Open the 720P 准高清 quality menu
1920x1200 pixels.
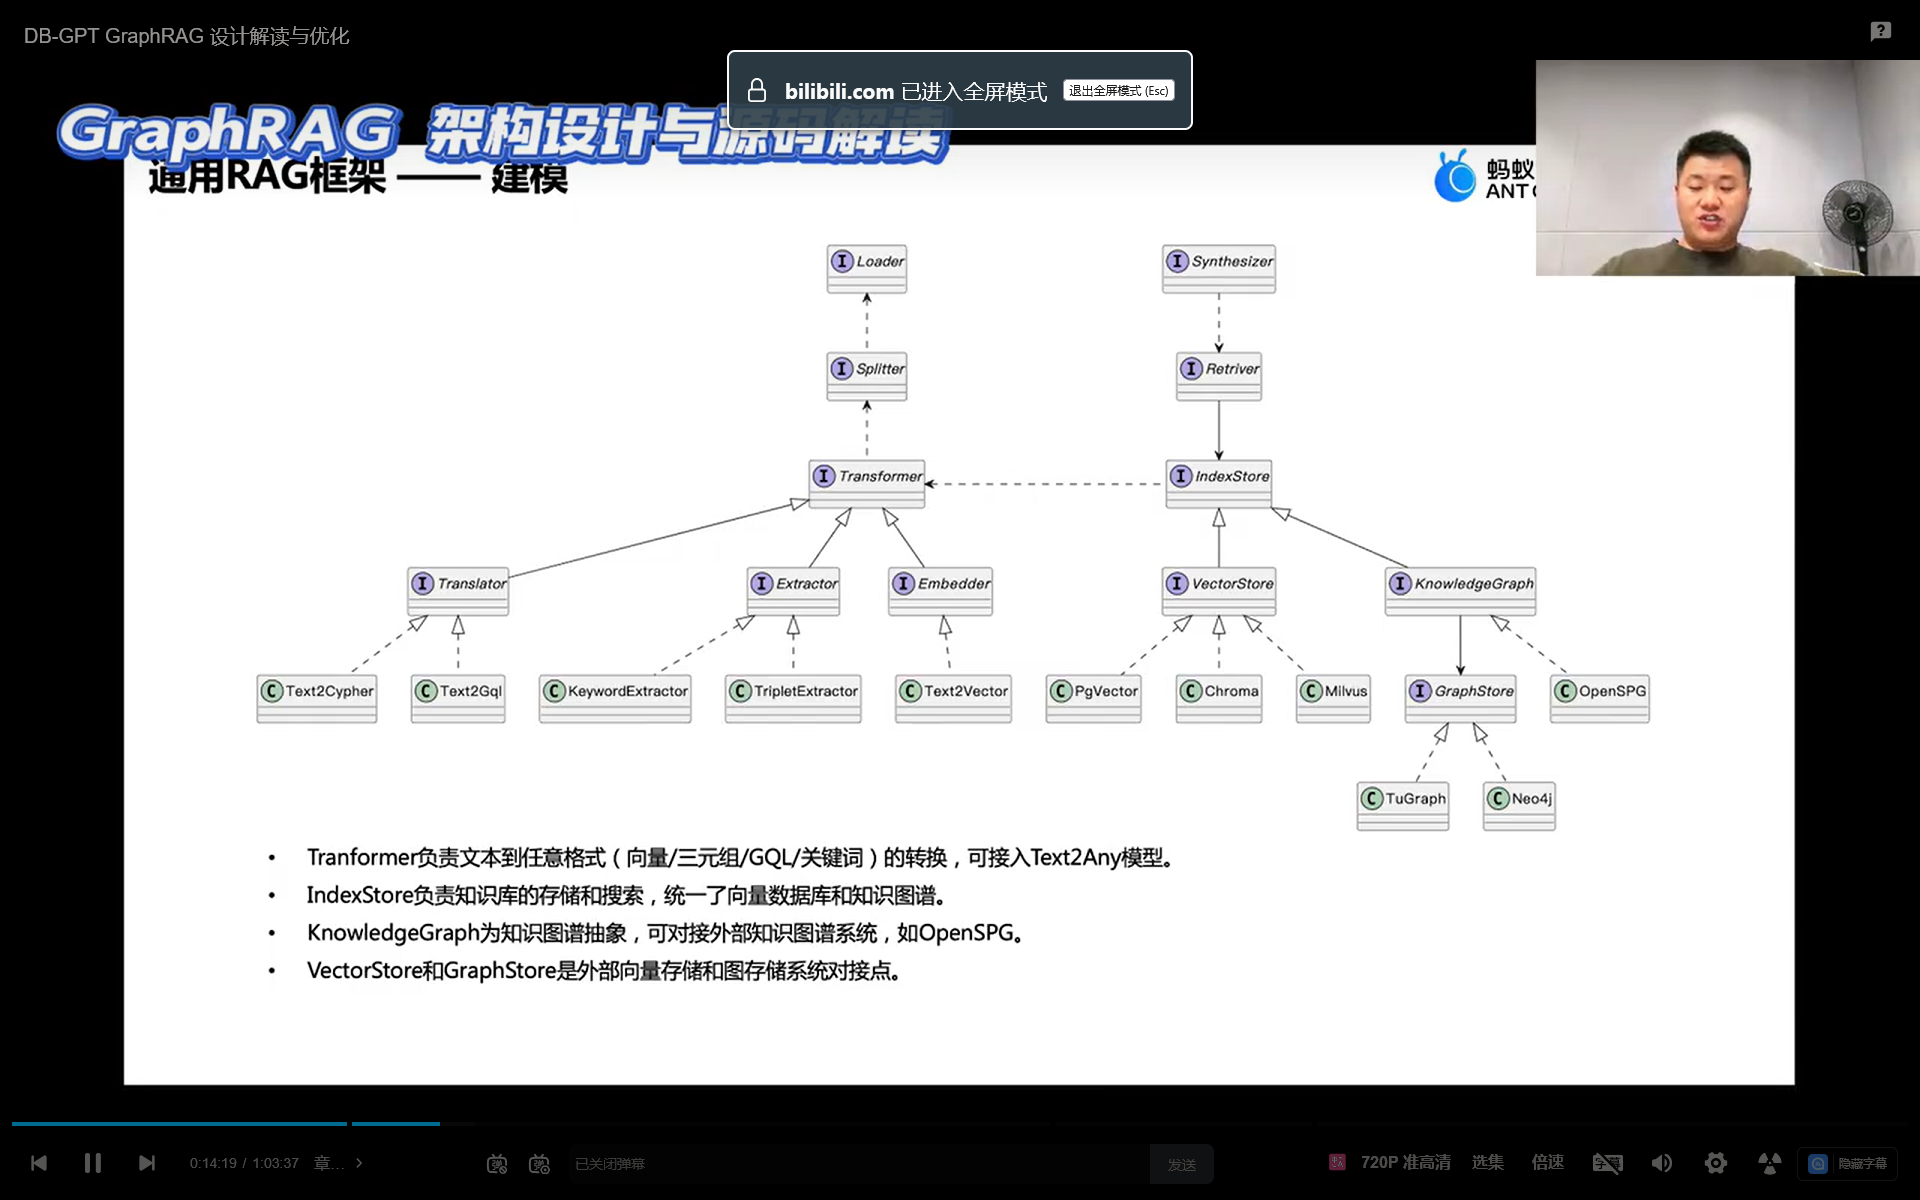1404,1162
